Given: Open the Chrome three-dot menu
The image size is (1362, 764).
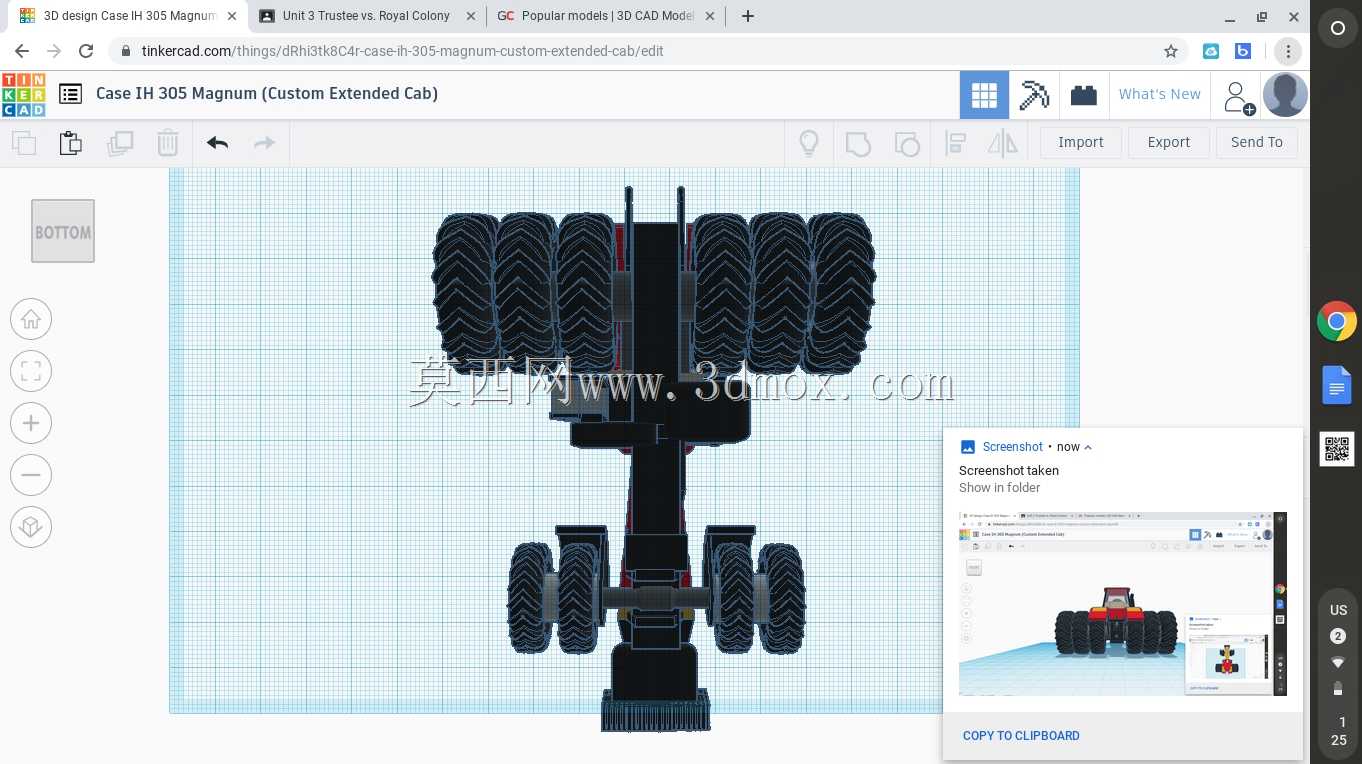Looking at the screenshot, I should click(x=1288, y=51).
